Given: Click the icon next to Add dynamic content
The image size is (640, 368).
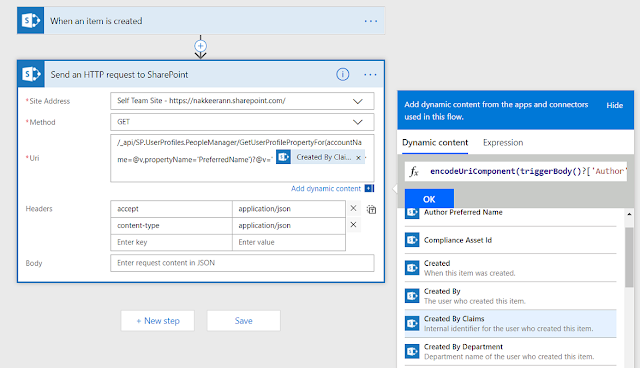Looking at the screenshot, I should click(369, 188).
